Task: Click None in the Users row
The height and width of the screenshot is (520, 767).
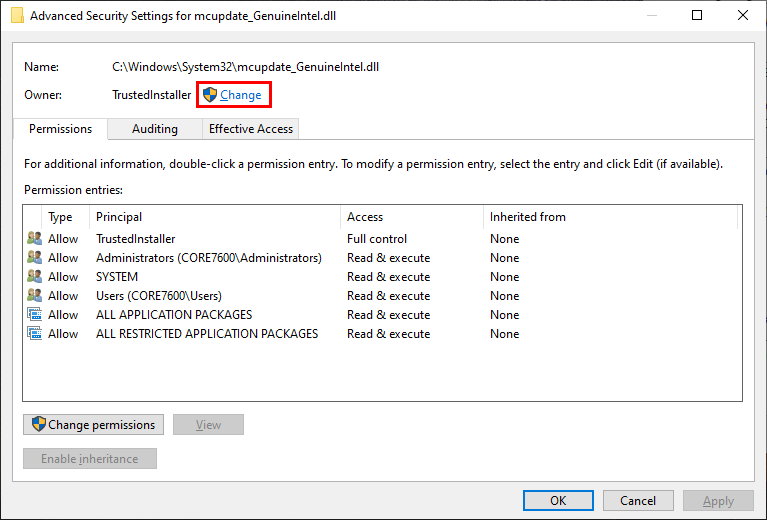Action: (x=504, y=296)
